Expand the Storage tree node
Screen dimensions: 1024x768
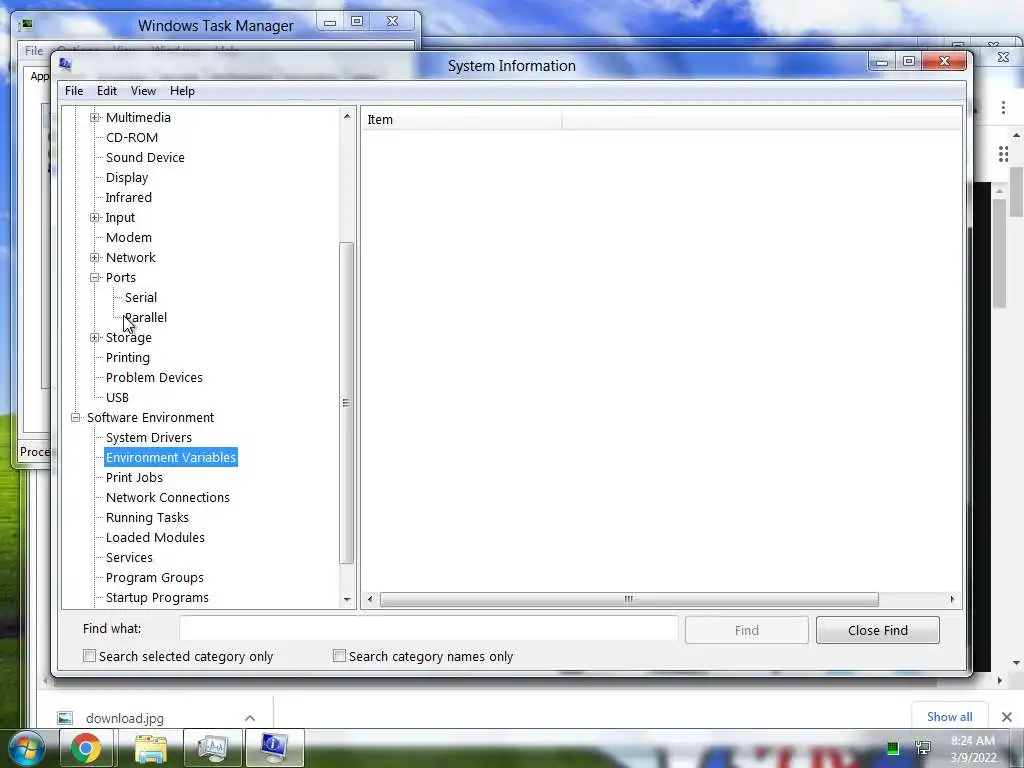coord(95,338)
